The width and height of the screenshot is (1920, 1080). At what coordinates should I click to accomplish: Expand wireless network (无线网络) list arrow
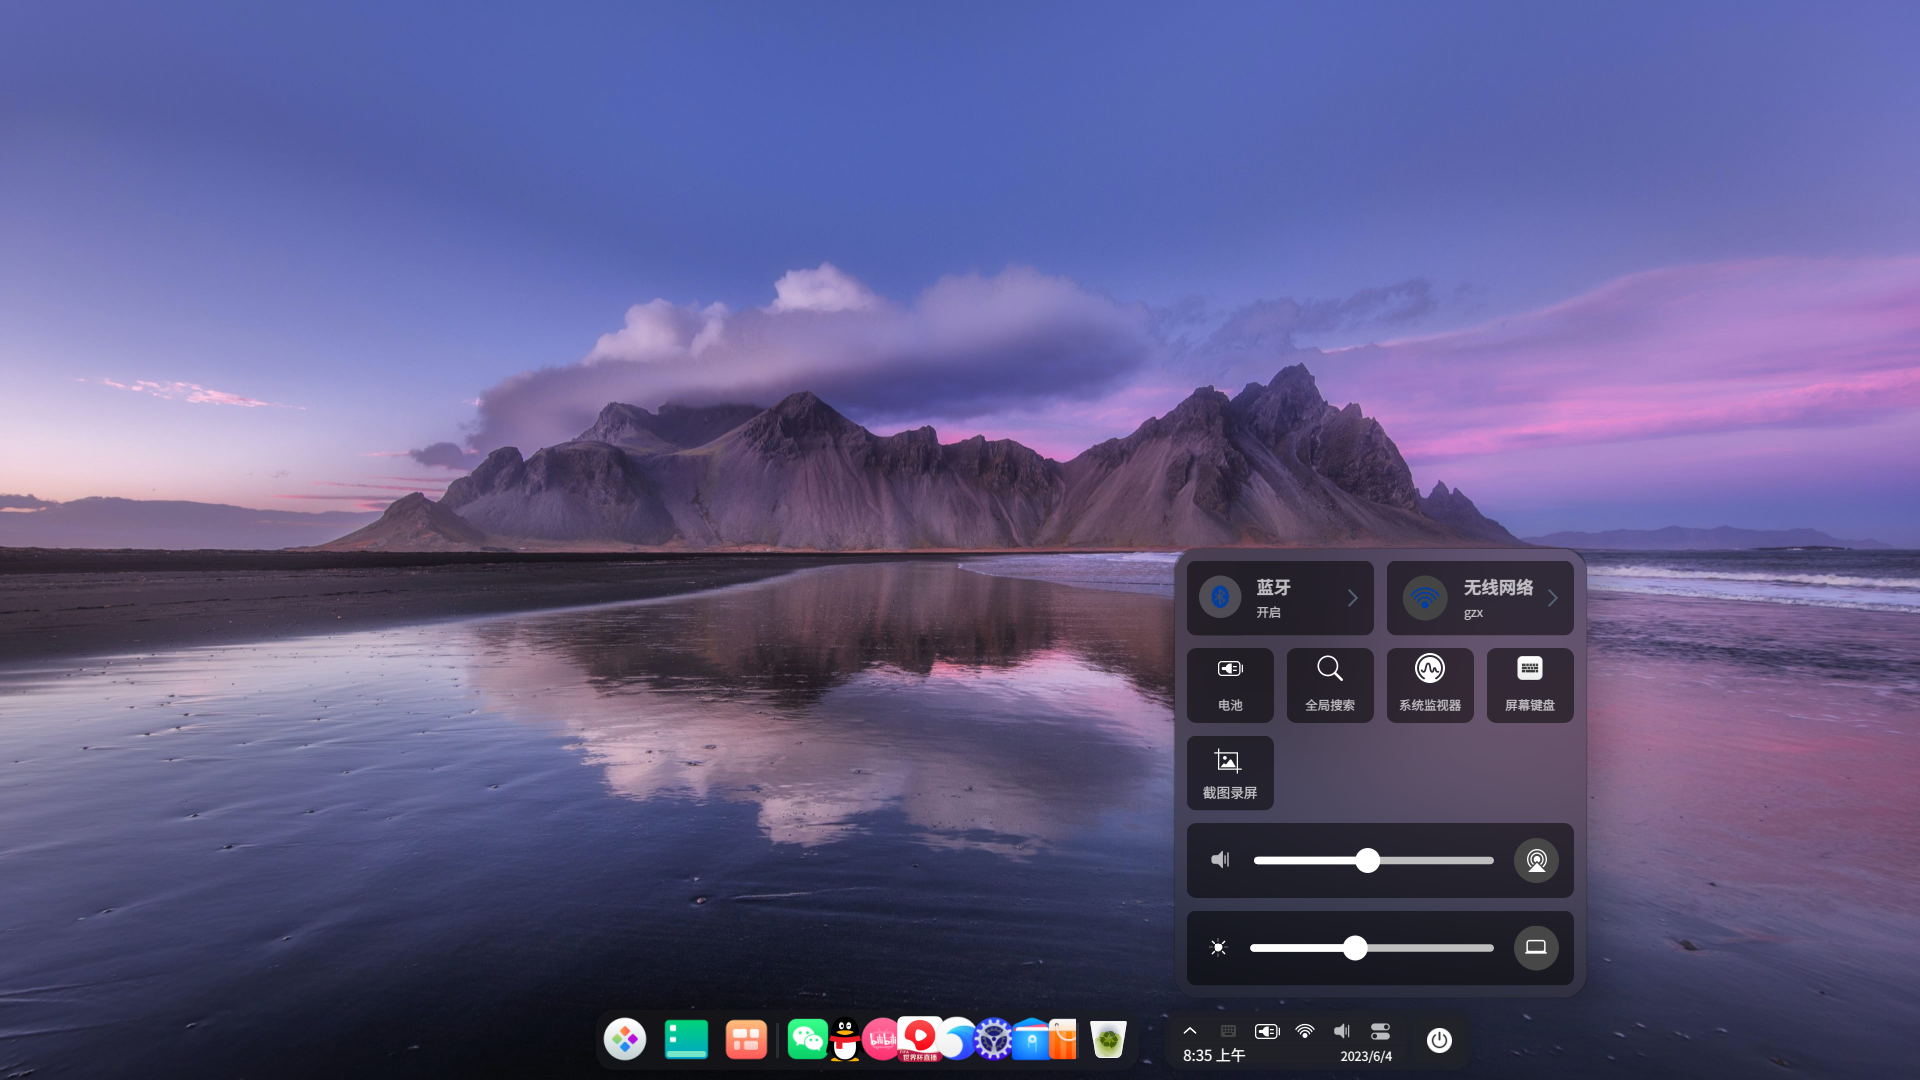pyautogui.click(x=1553, y=598)
